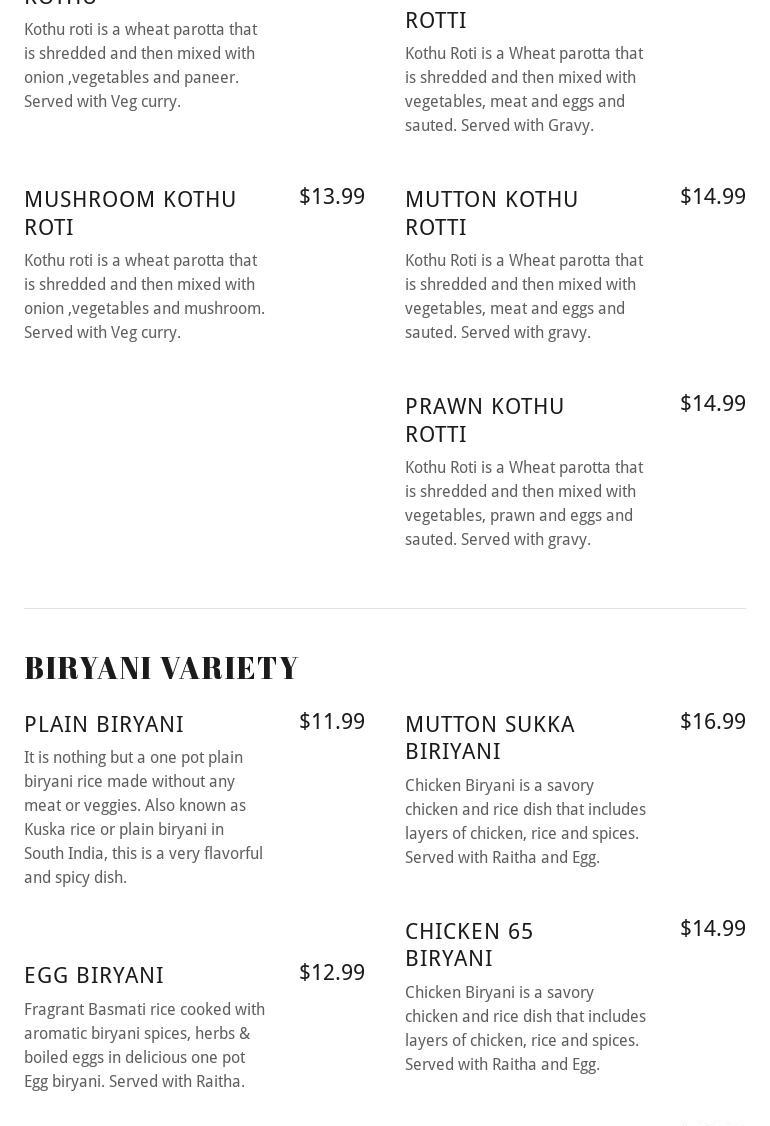
Task: Click the Prawn Kothu Rotti description text
Action: click(x=524, y=503)
